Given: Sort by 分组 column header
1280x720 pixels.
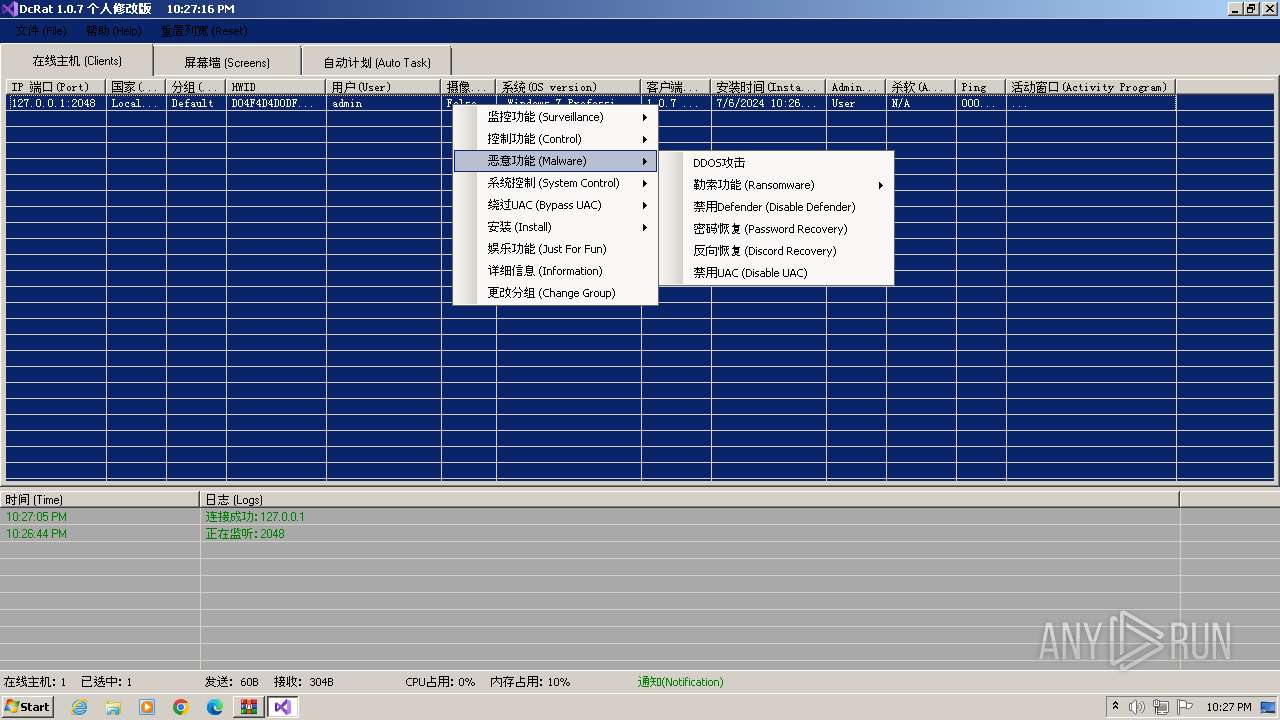Looking at the screenshot, I should point(196,87).
